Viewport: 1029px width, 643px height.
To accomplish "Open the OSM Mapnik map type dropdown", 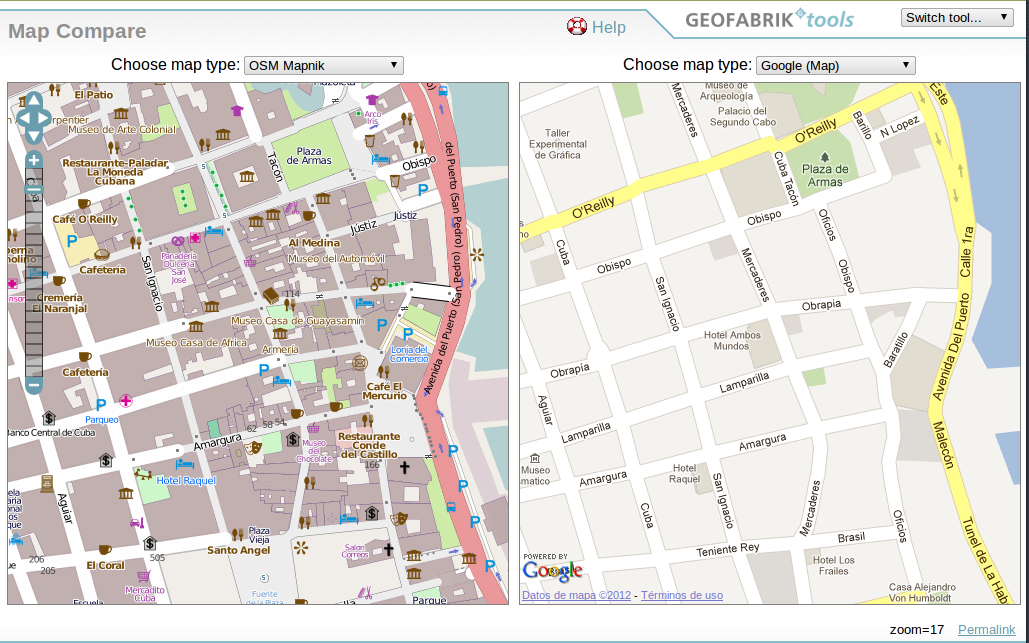I will (x=323, y=66).
